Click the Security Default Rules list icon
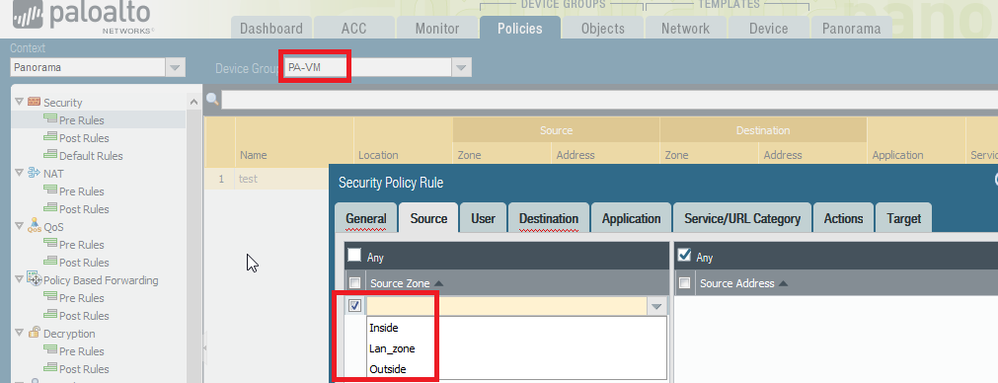 (50, 155)
